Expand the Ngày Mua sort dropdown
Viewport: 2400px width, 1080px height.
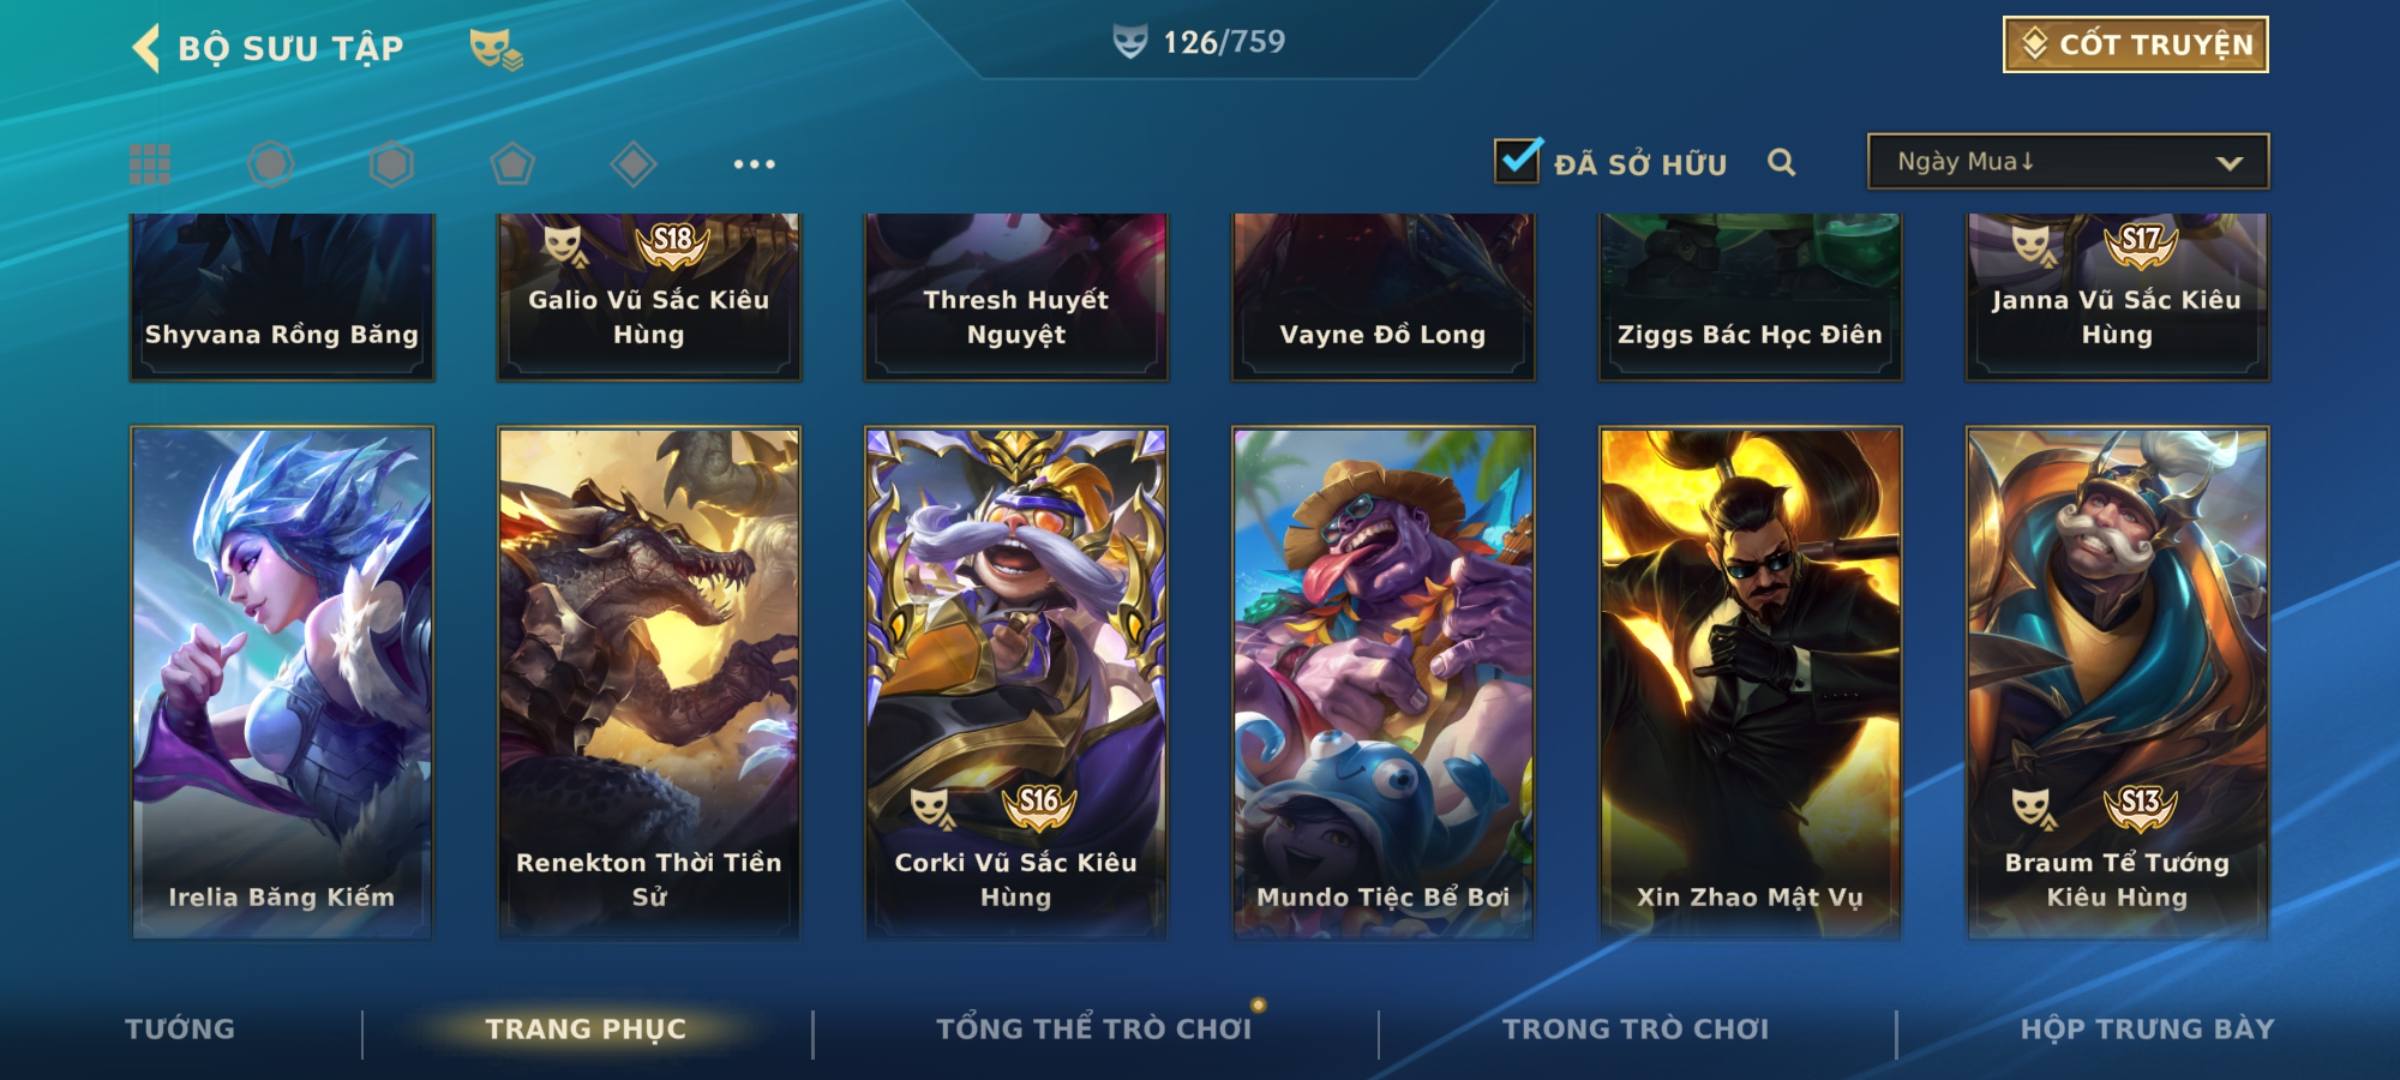pyautogui.click(x=2068, y=161)
